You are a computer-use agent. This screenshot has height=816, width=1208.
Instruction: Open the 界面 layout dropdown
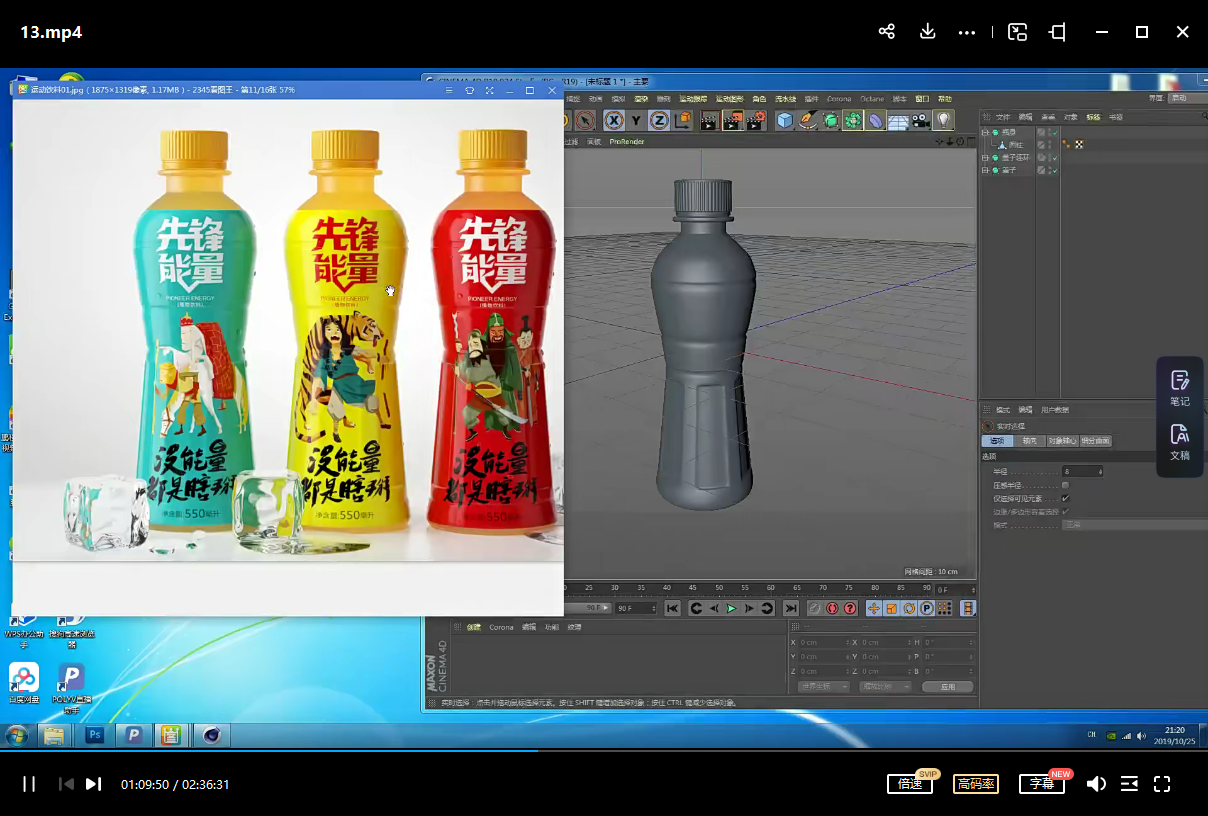click(1188, 98)
